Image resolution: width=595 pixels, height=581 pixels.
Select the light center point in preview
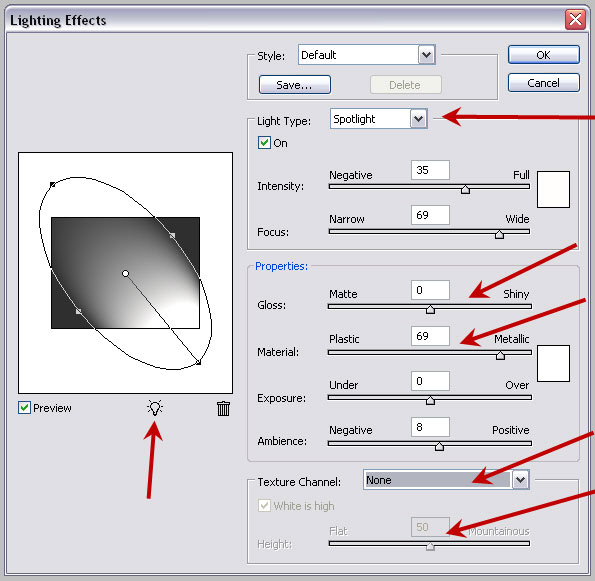[125, 273]
